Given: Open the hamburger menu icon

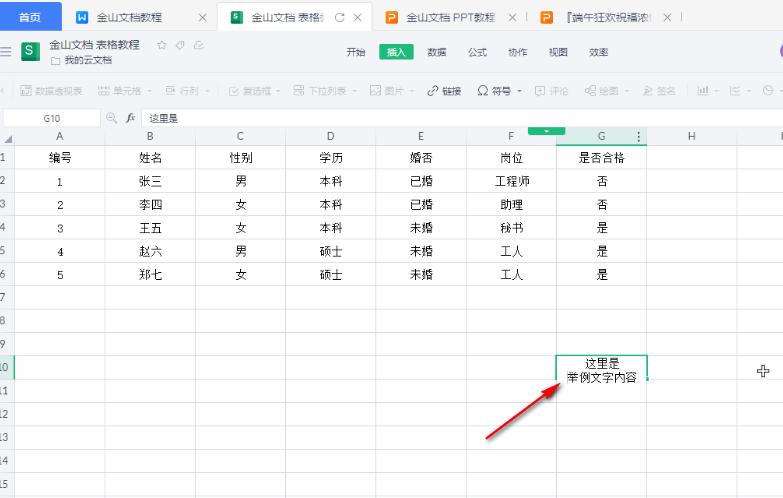Looking at the screenshot, I should tap(6, 51).
